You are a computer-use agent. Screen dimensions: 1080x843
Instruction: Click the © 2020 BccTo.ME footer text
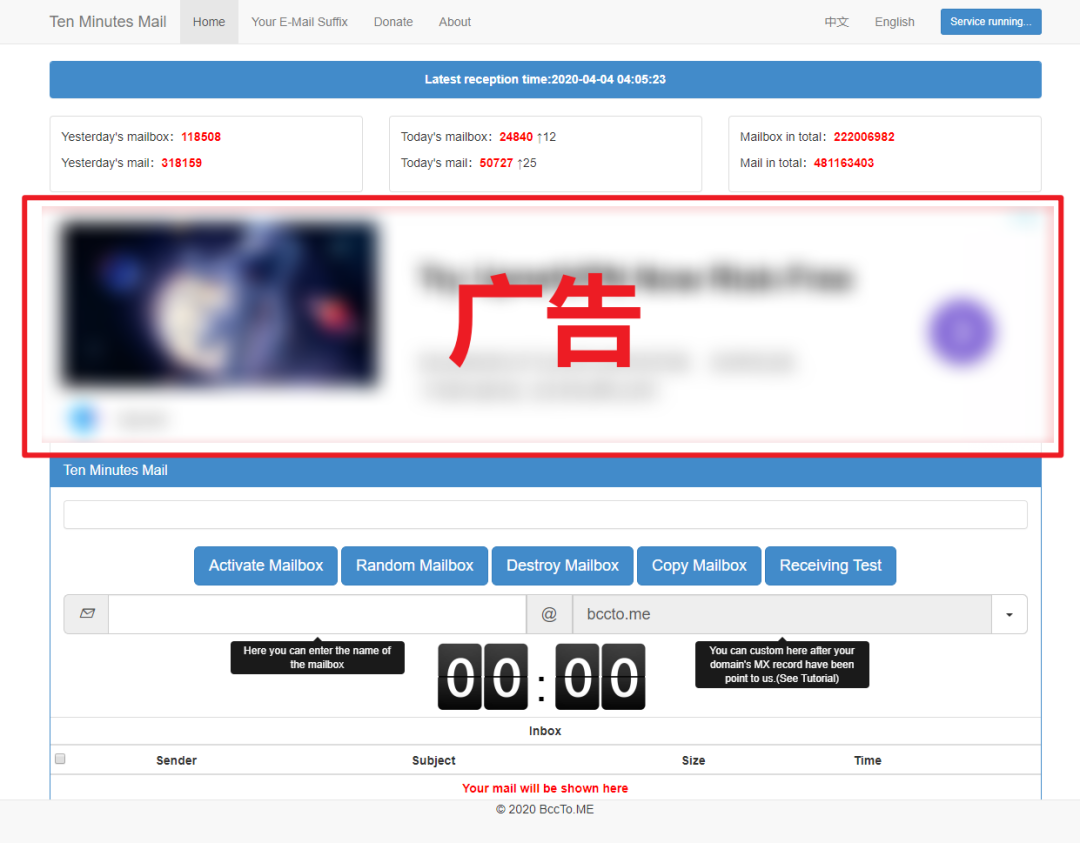(x=545, y=809)
